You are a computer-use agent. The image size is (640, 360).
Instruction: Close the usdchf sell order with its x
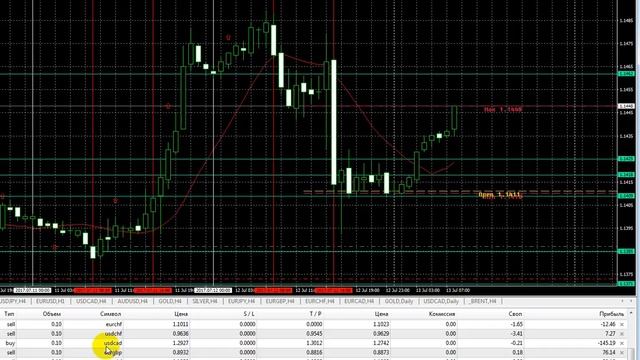622,333
